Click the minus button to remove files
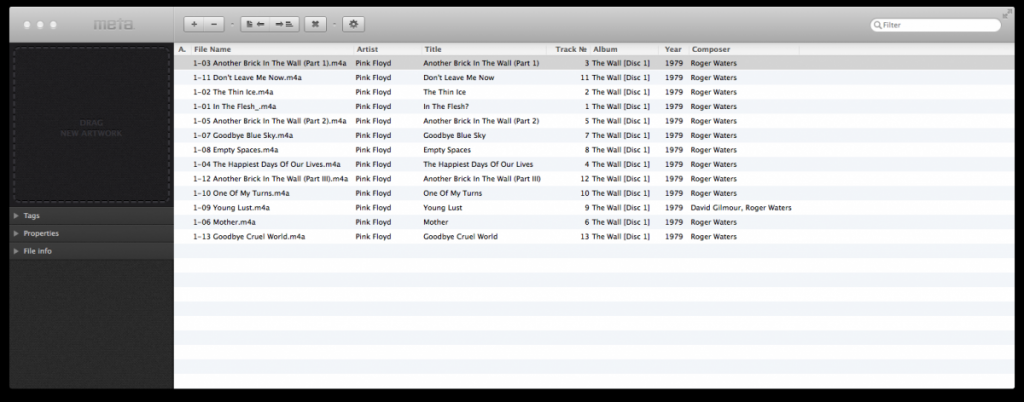This screenshot has height=402, width=1024. [215, 23]
